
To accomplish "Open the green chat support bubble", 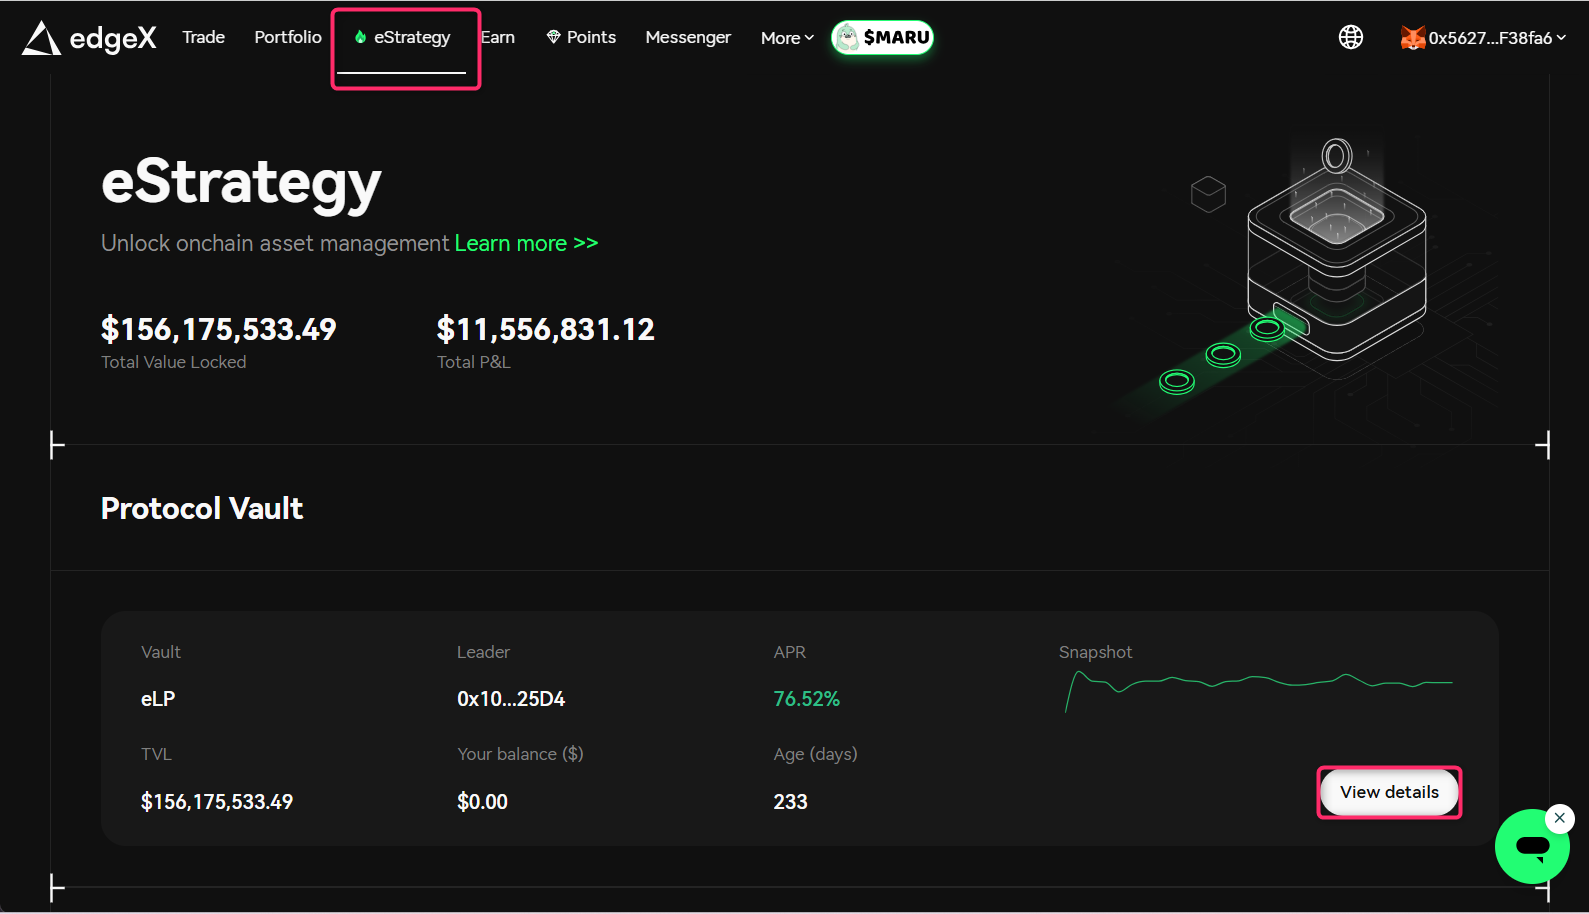I will point(1531,847).
